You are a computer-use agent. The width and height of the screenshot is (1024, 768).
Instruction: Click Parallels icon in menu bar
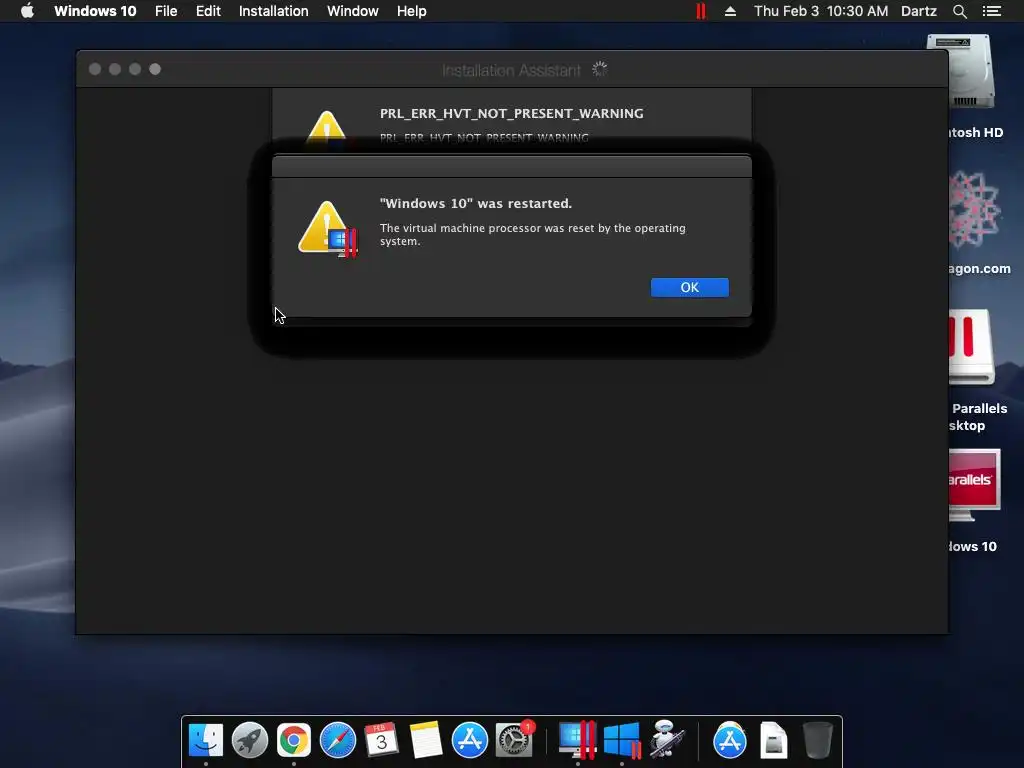[701, 11]
